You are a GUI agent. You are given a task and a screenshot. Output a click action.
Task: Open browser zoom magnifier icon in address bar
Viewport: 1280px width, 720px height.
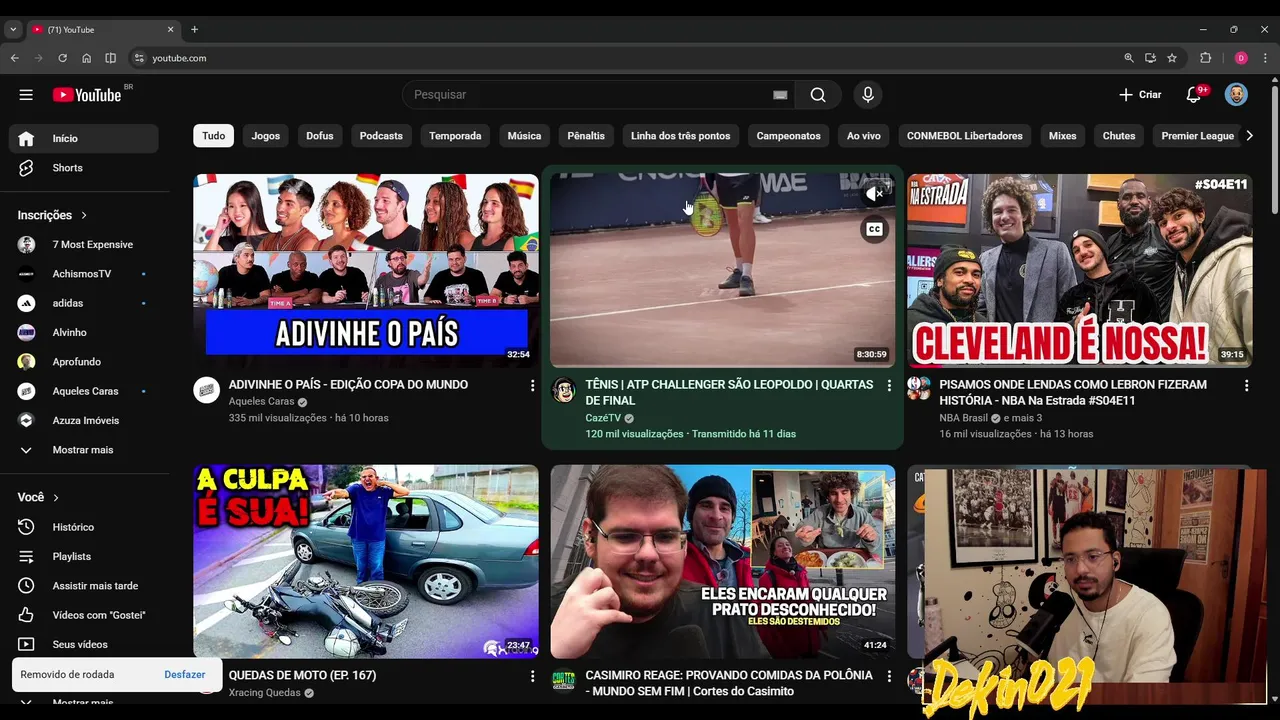[1129, 58]
